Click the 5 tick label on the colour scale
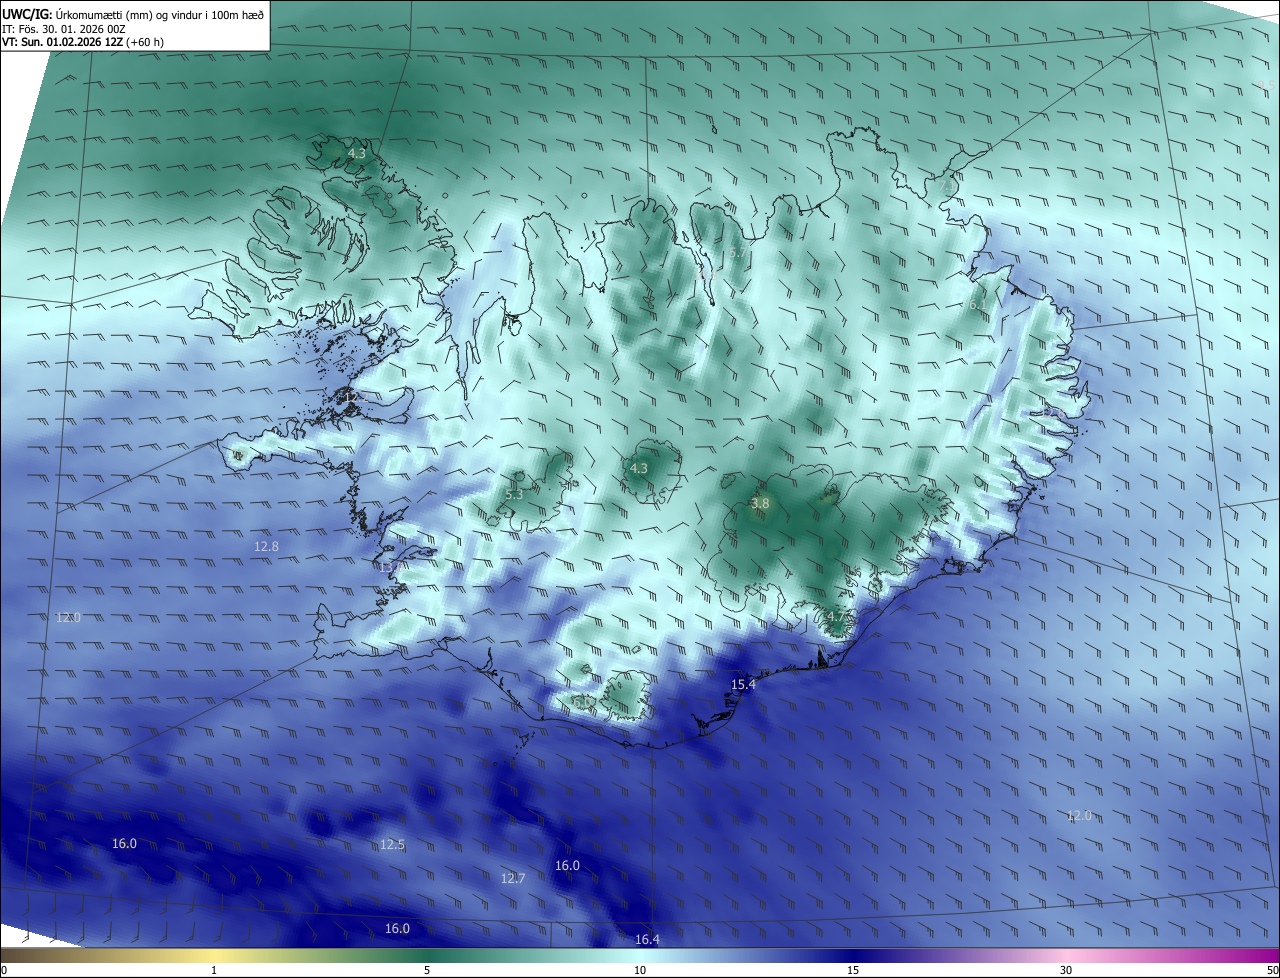The width and height of the screenshot is (1280, 978). pyautogui.click(x=427, y=970)
